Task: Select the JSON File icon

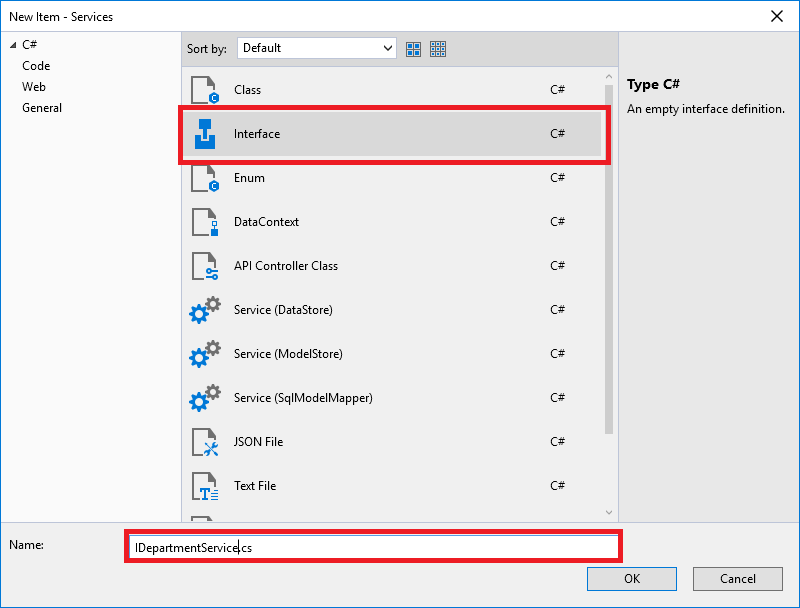Action: click(205, 442)
